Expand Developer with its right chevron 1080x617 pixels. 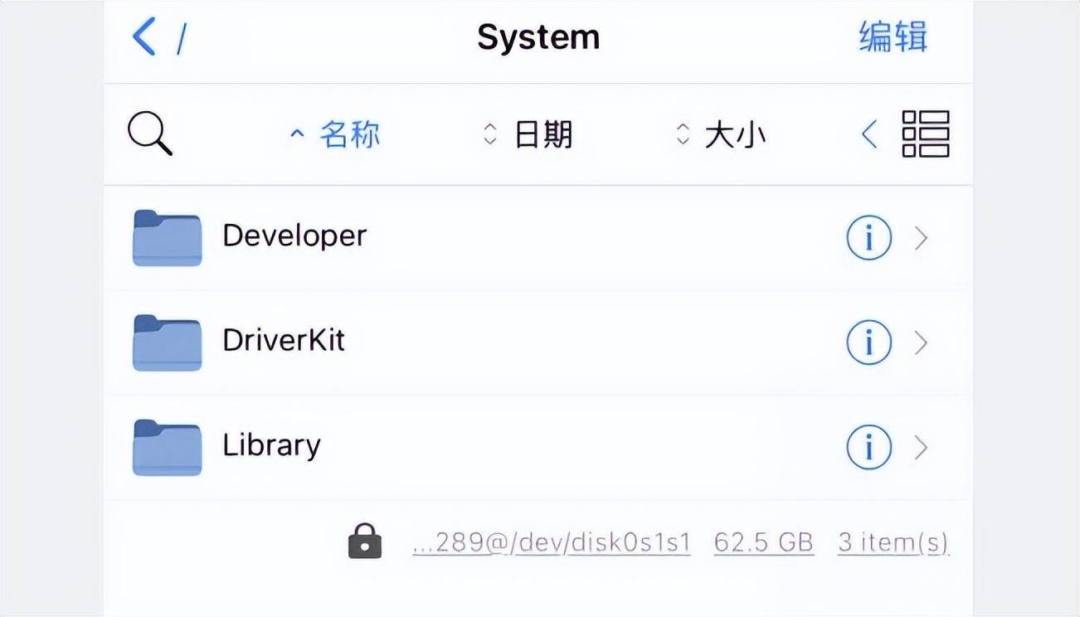point(922,238)
